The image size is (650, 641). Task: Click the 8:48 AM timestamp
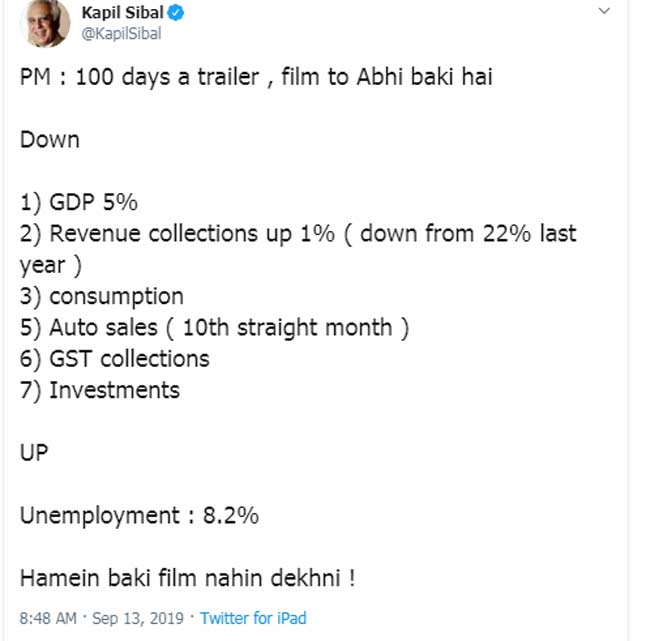point(48,618)
